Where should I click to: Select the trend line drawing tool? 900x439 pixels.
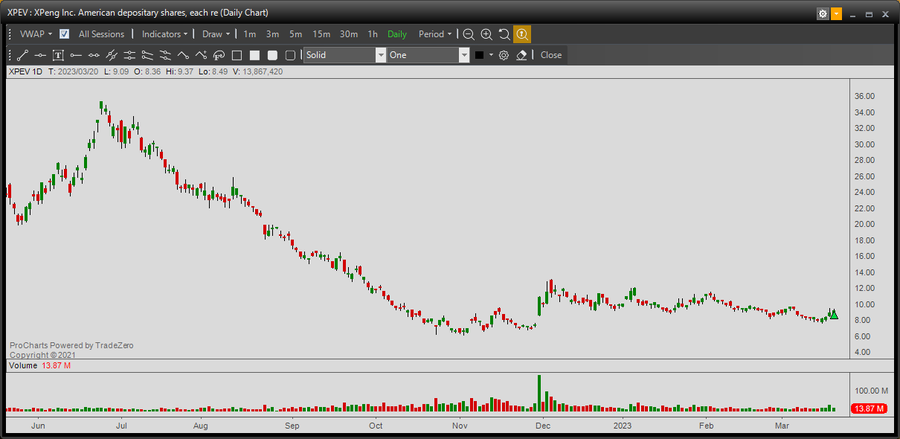(x=22, y=55)
